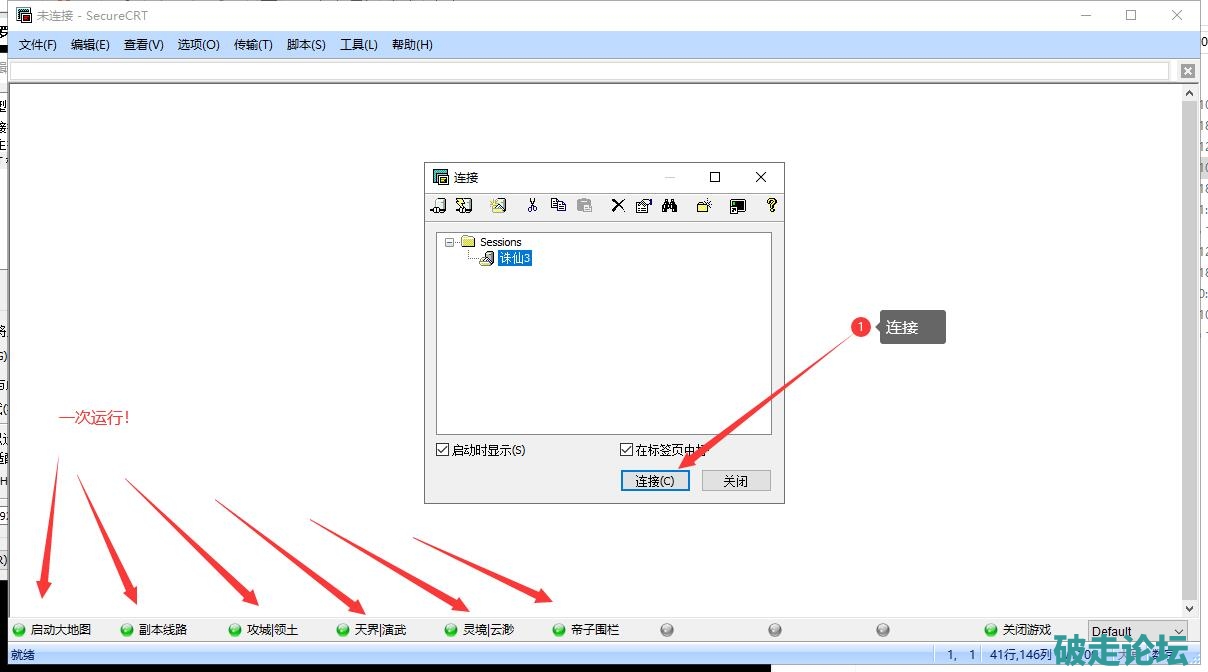Toggle the 启动时显示(S) checkbox
Image resolution: width=1208 pixels, height=672 pixels.
click(443, 450)
